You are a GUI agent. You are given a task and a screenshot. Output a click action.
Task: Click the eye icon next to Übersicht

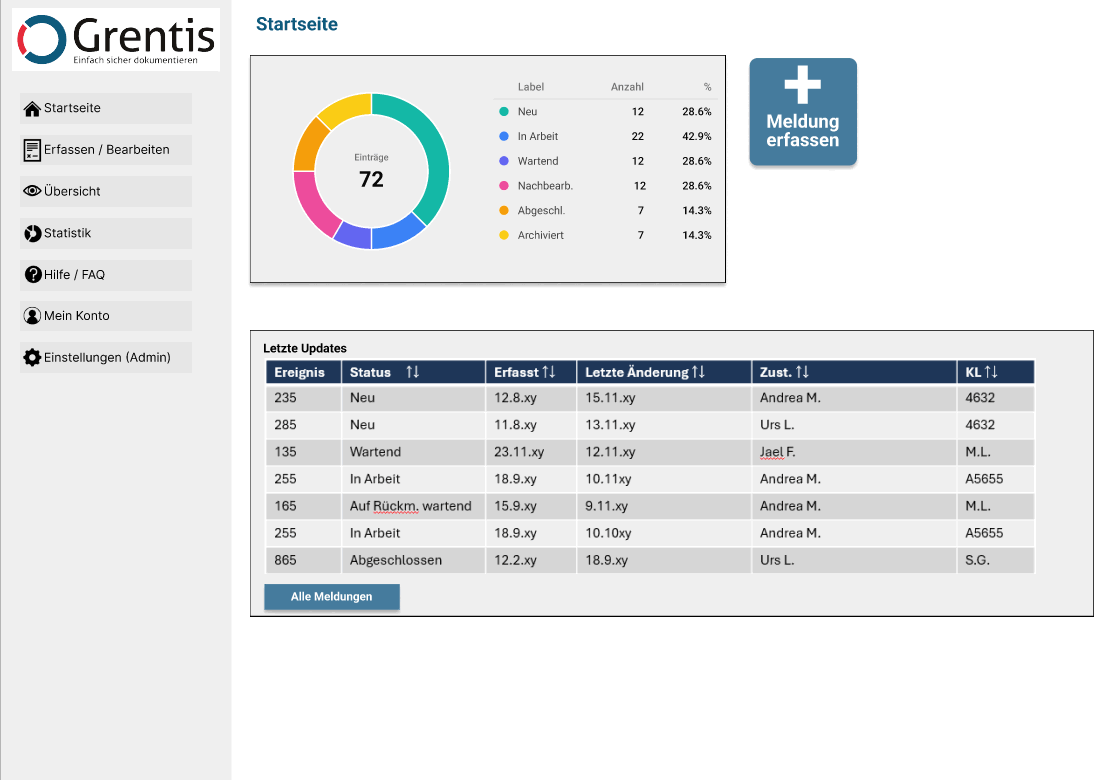coord(32,191)
